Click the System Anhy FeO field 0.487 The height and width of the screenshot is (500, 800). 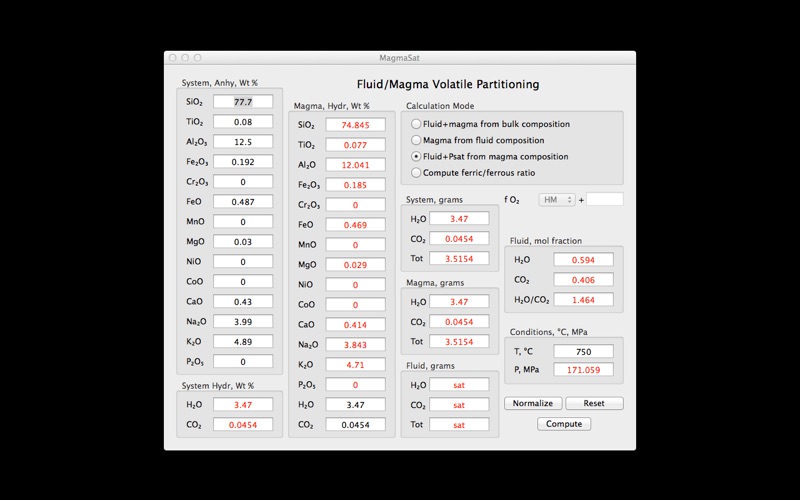(x=243, y=202)
